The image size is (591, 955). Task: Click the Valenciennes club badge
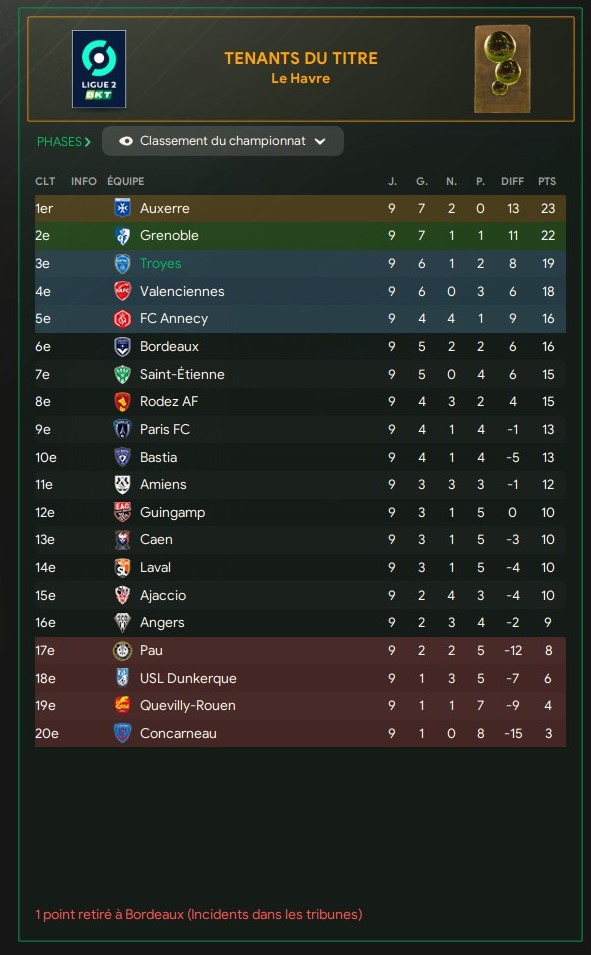click(x=122, y=291)
